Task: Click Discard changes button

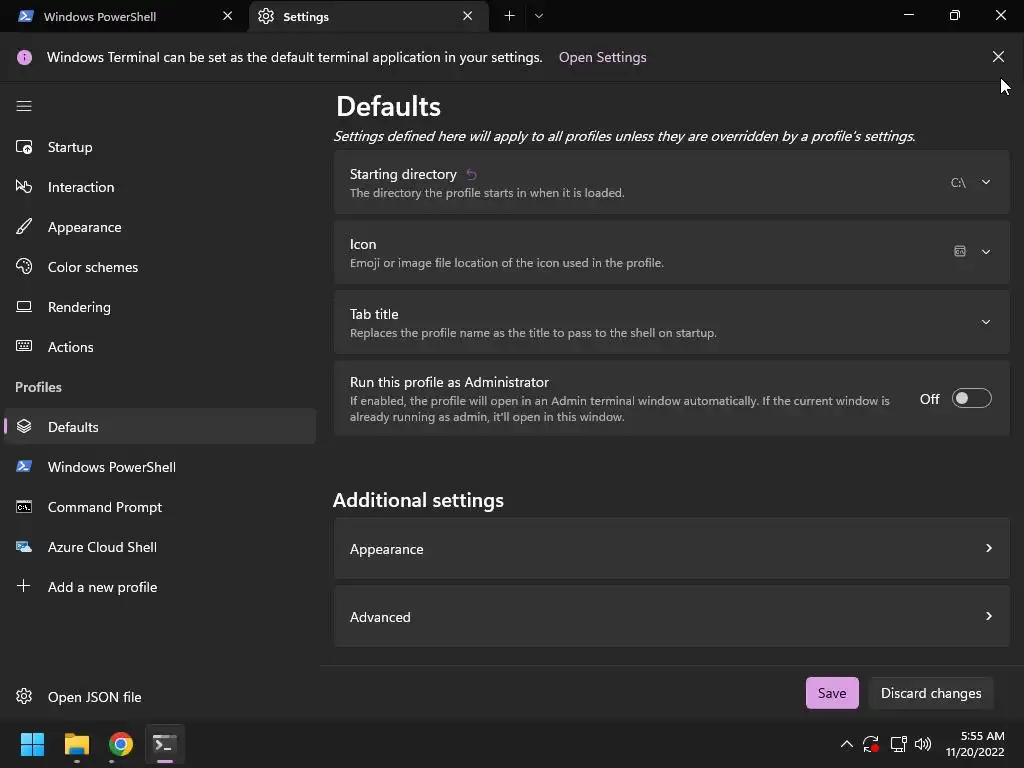Action: [931, 693]
